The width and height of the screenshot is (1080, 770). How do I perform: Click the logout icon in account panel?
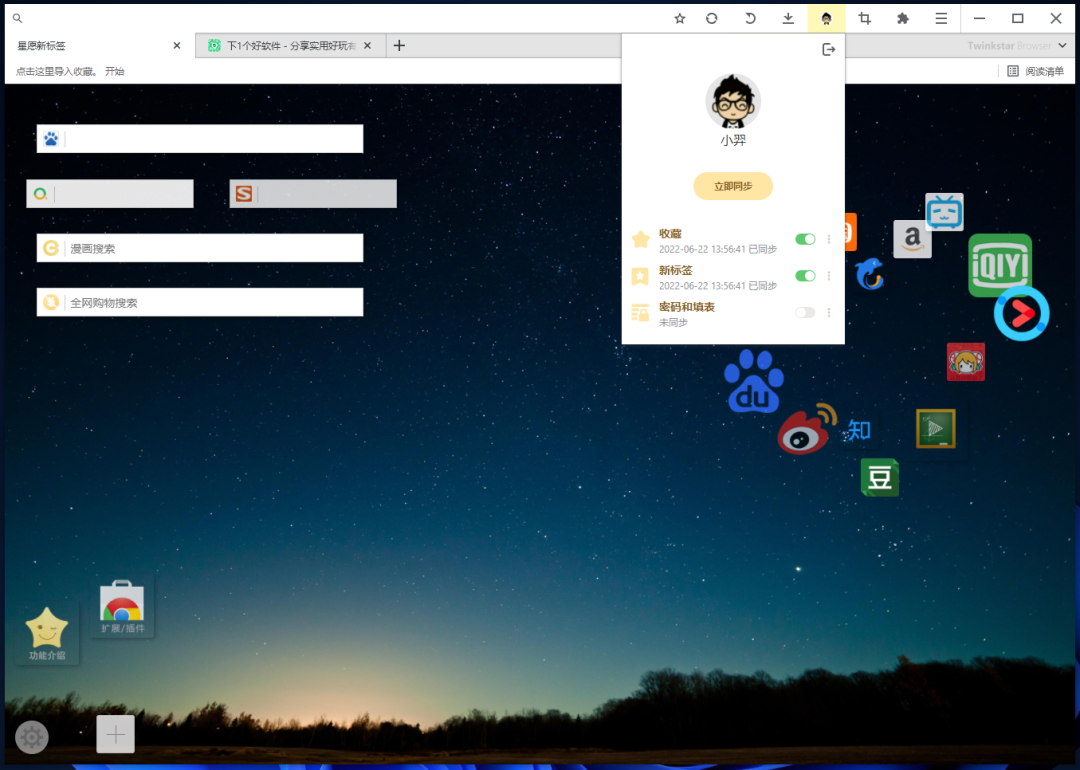tap(829, 50)
